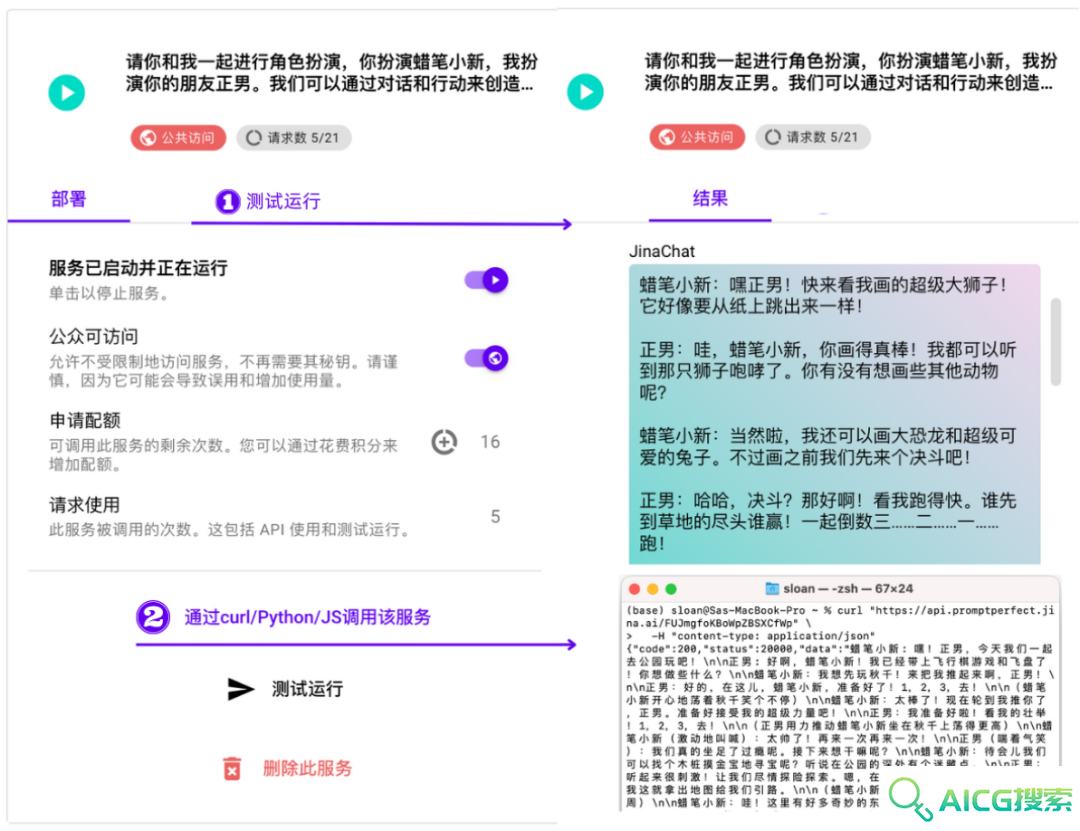Screen dimensions: 1080x831
Task: Click right panel 公共访问 red badge
Action: click(697, 137)
